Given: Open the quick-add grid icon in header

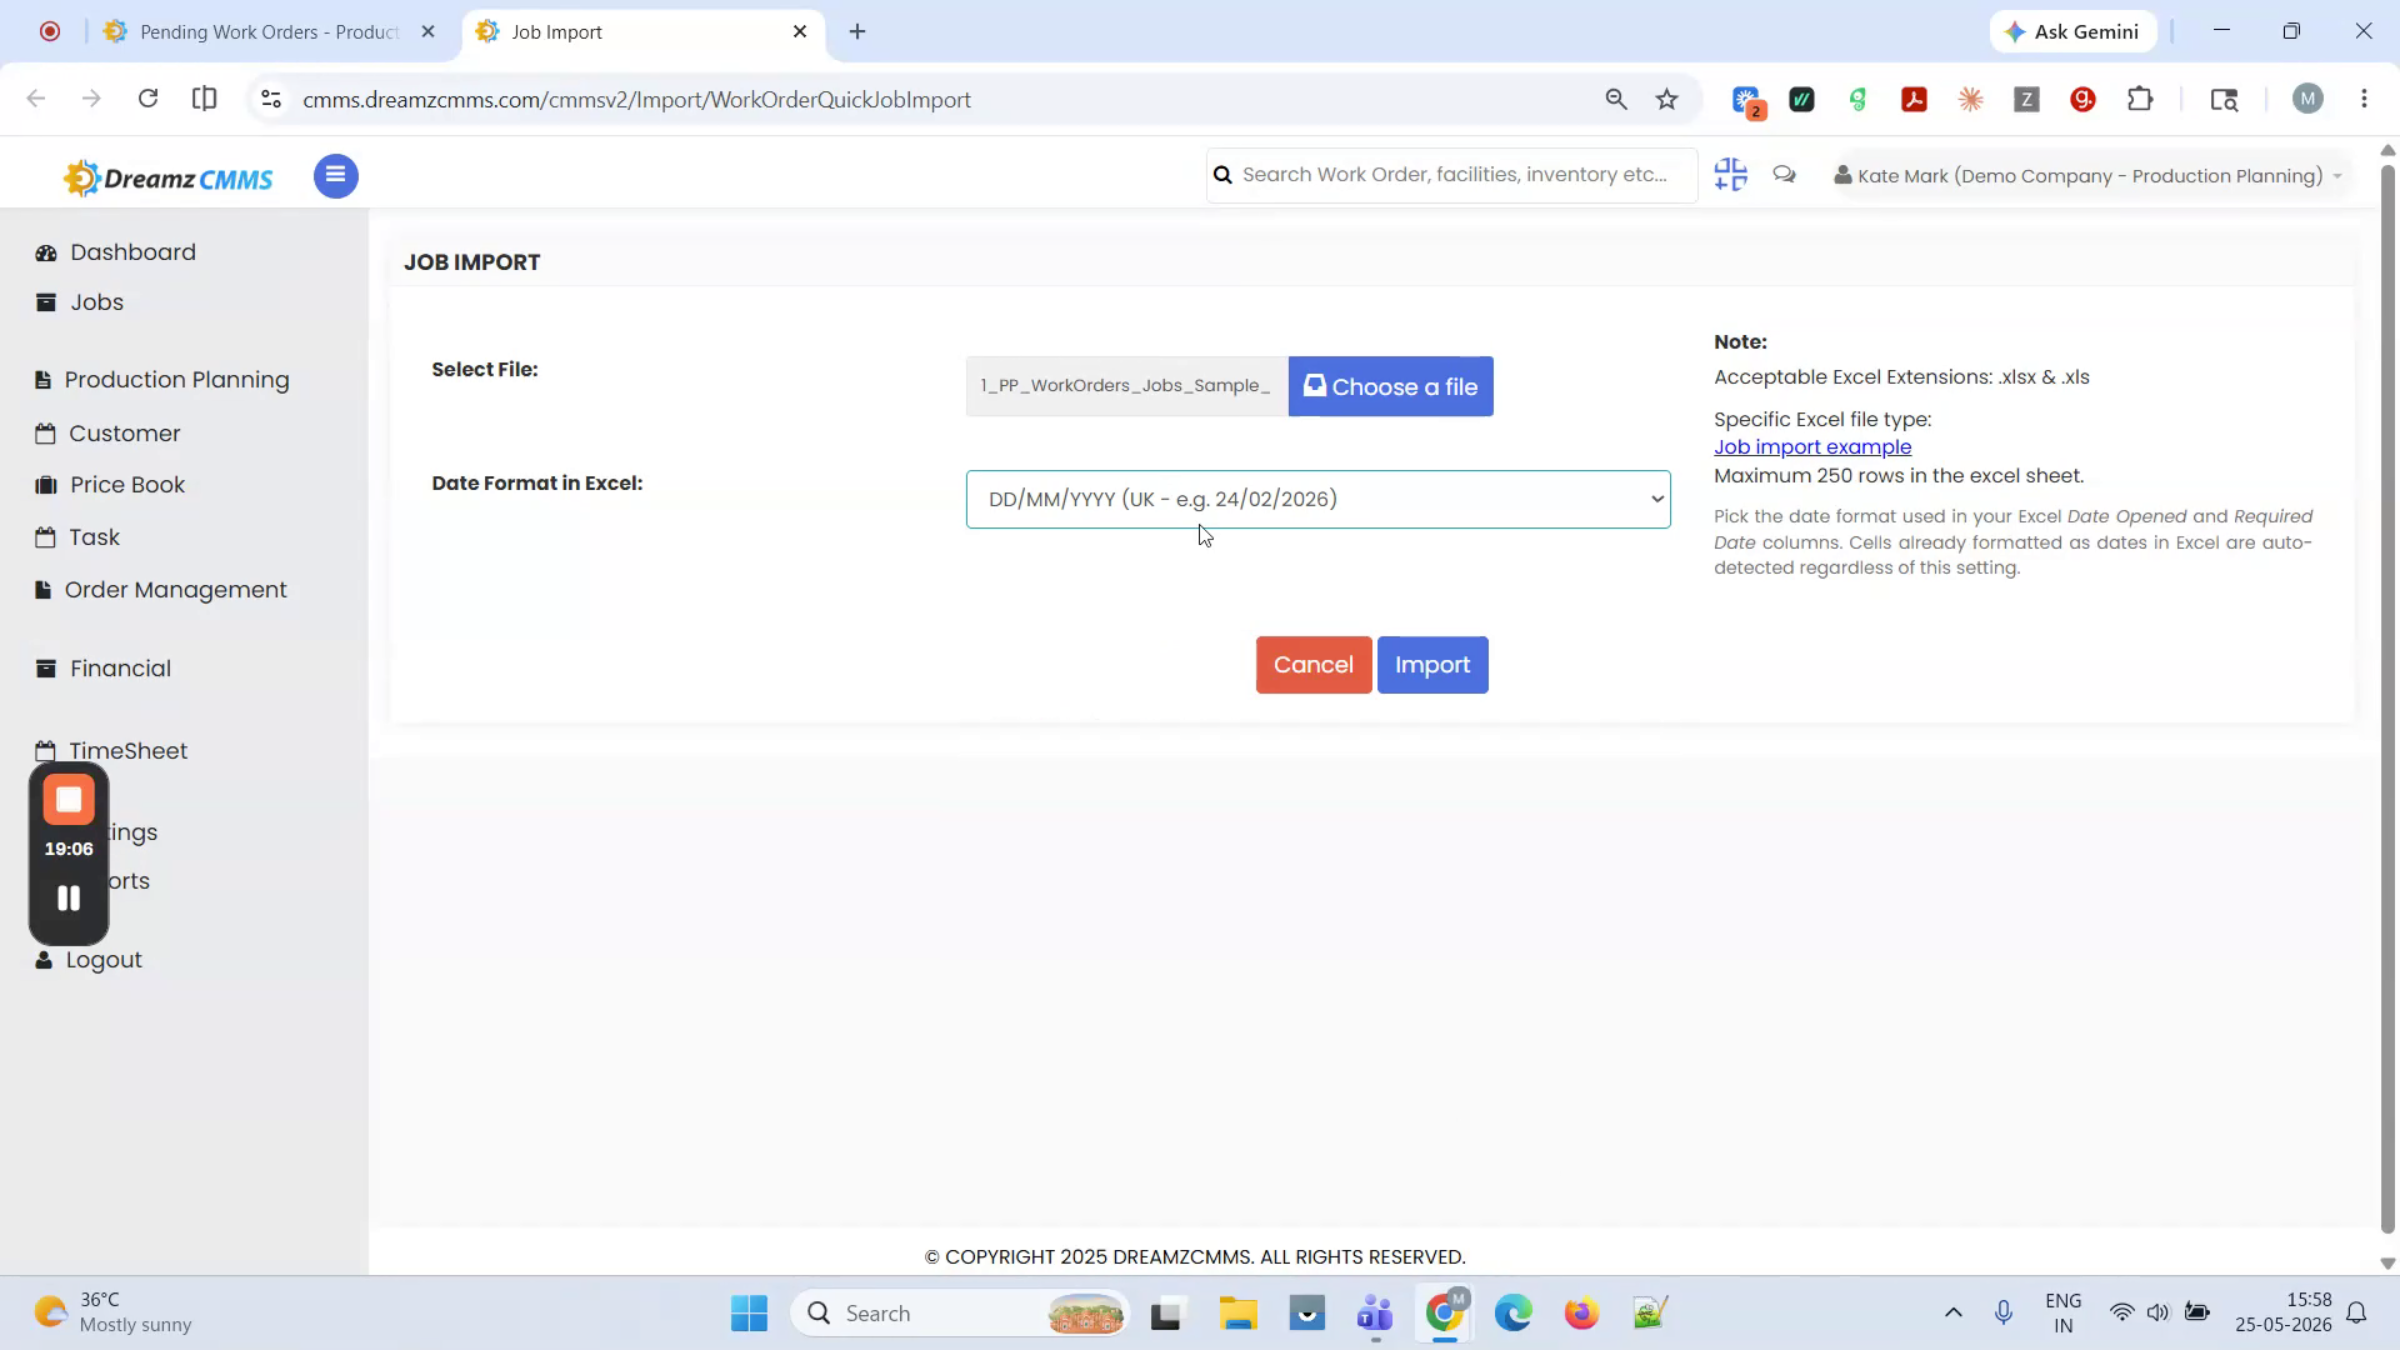Looking at the screenshot, I should click(1730, 175).
